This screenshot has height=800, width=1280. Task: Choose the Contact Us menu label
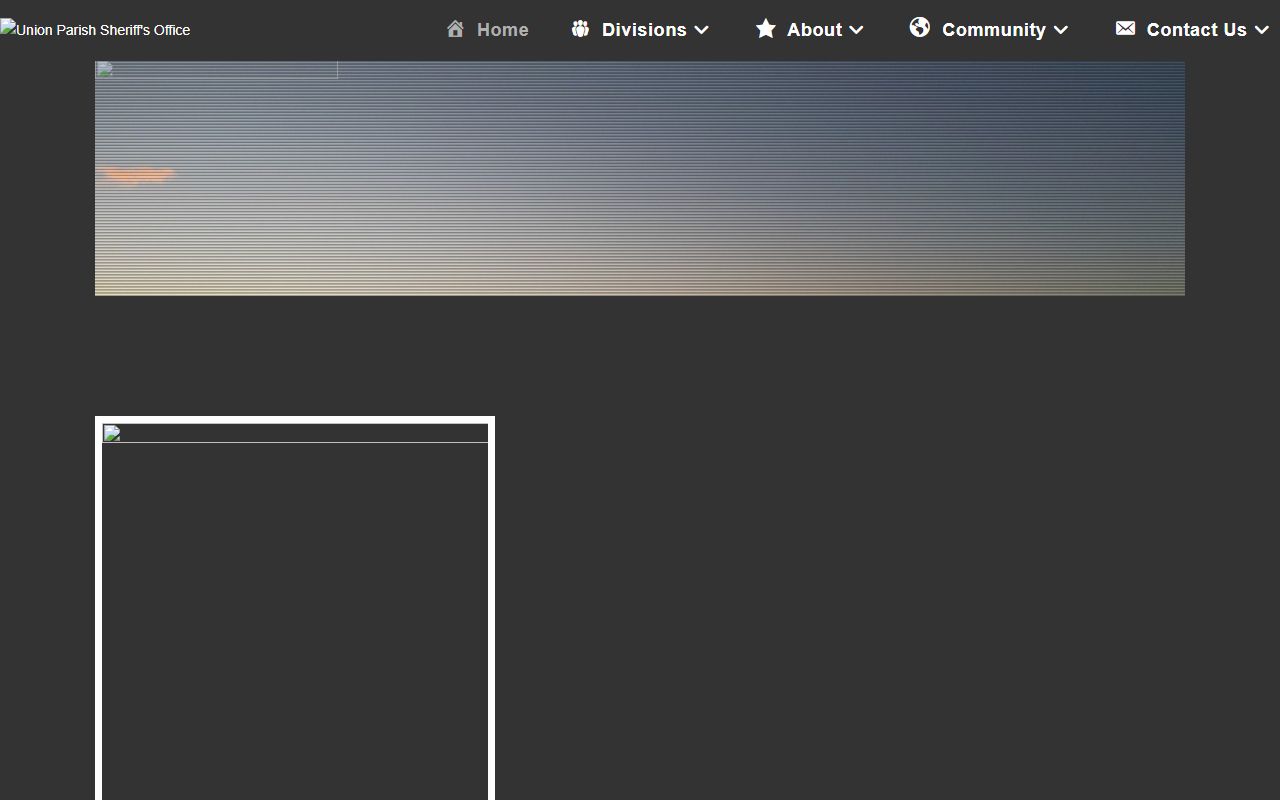1196,30
